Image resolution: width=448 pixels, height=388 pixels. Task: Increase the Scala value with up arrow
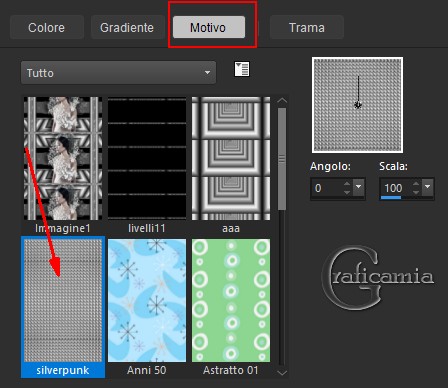[x=416, y=184]
